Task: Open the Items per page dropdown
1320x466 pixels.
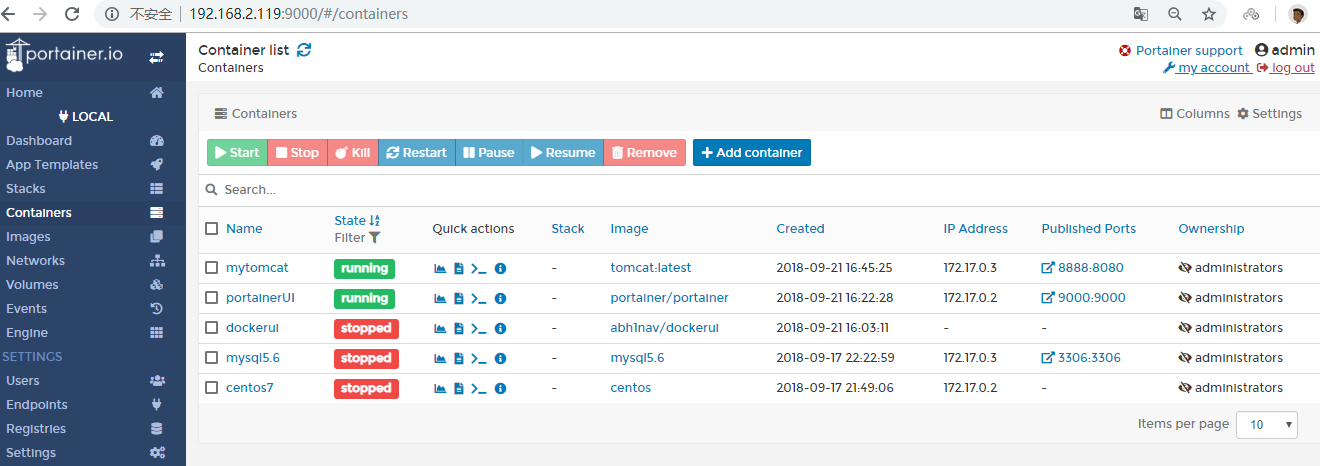Action: [1267, 424]
